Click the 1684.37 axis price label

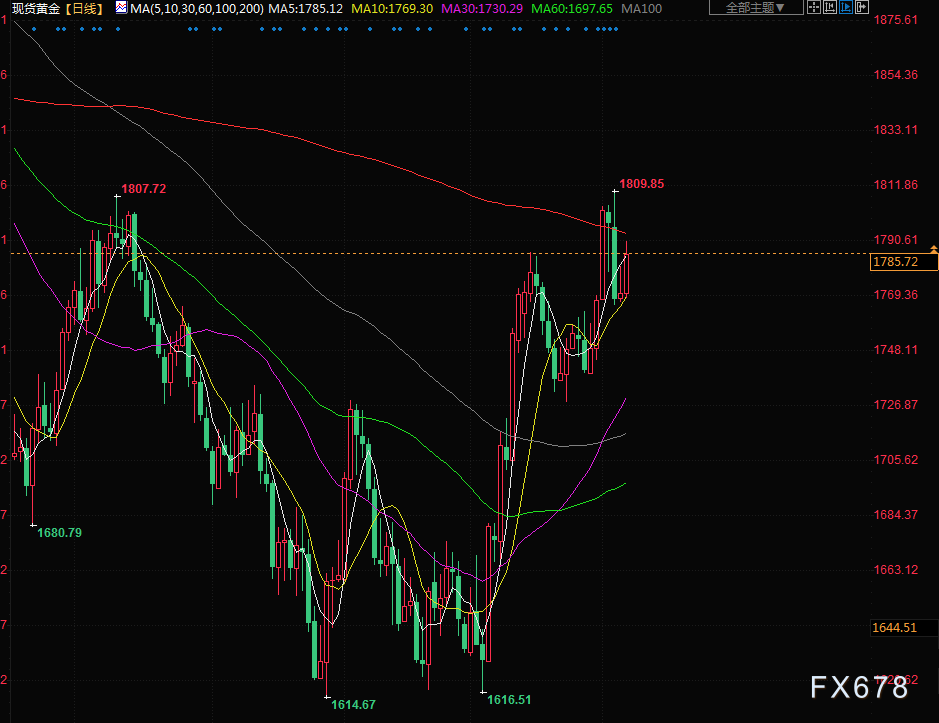coord(895,515)
